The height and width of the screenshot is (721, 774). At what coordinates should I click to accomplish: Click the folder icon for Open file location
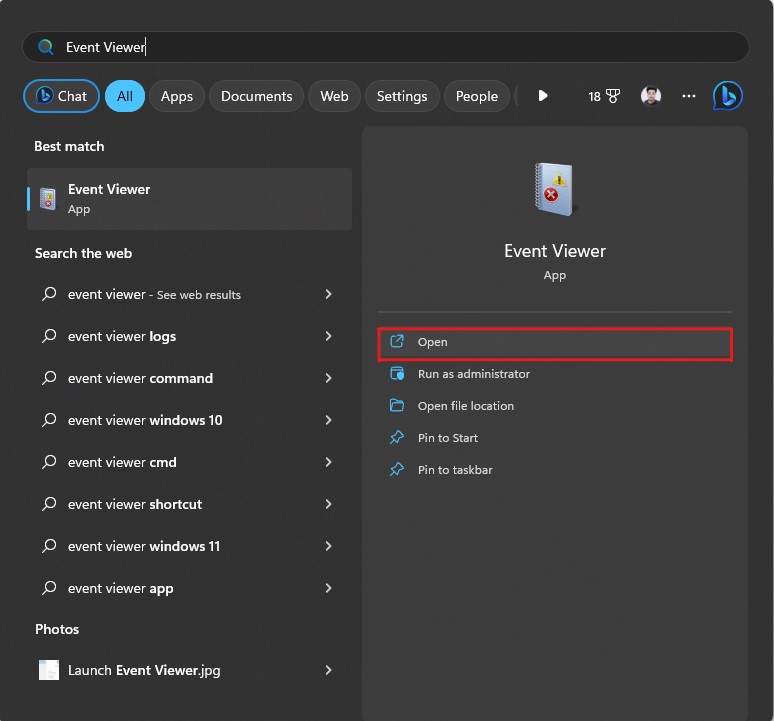[x=397, y=406]
